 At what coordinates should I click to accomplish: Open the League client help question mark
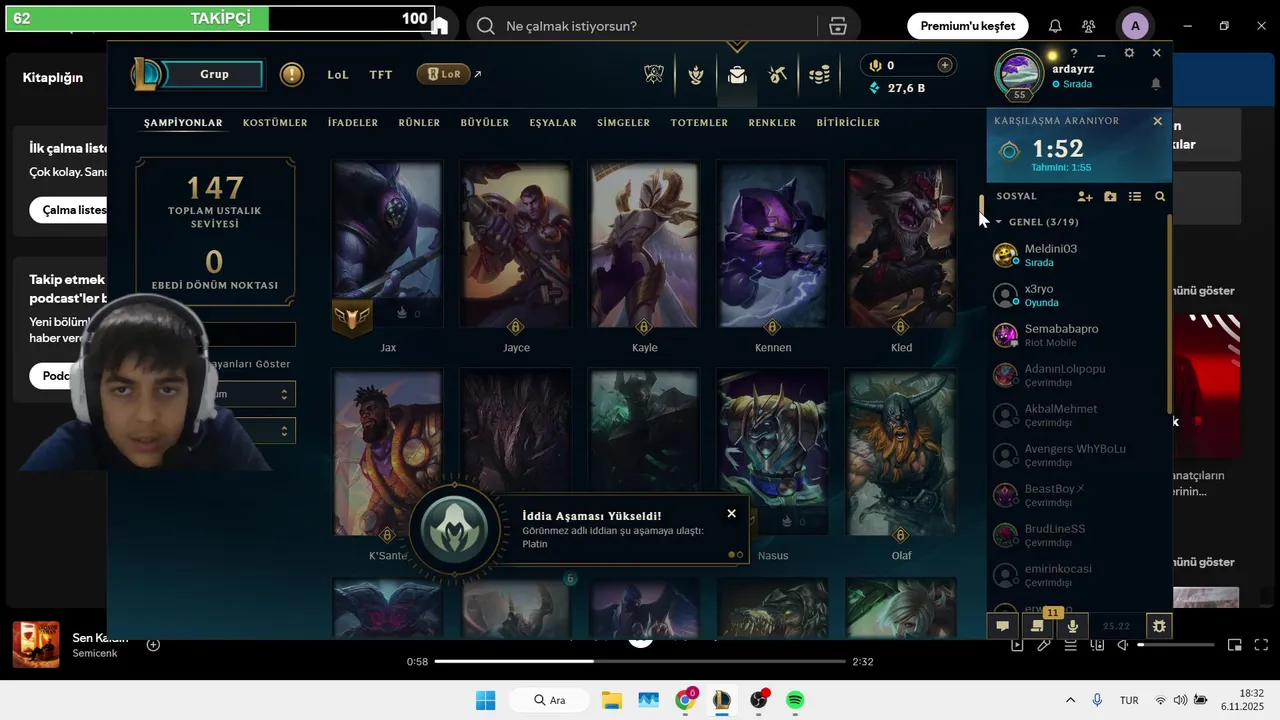click(1074, 53)
